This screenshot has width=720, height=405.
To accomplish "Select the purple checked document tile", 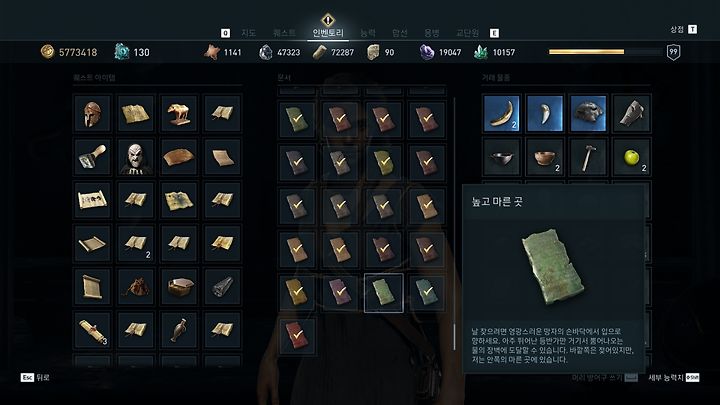I will 340,293.
